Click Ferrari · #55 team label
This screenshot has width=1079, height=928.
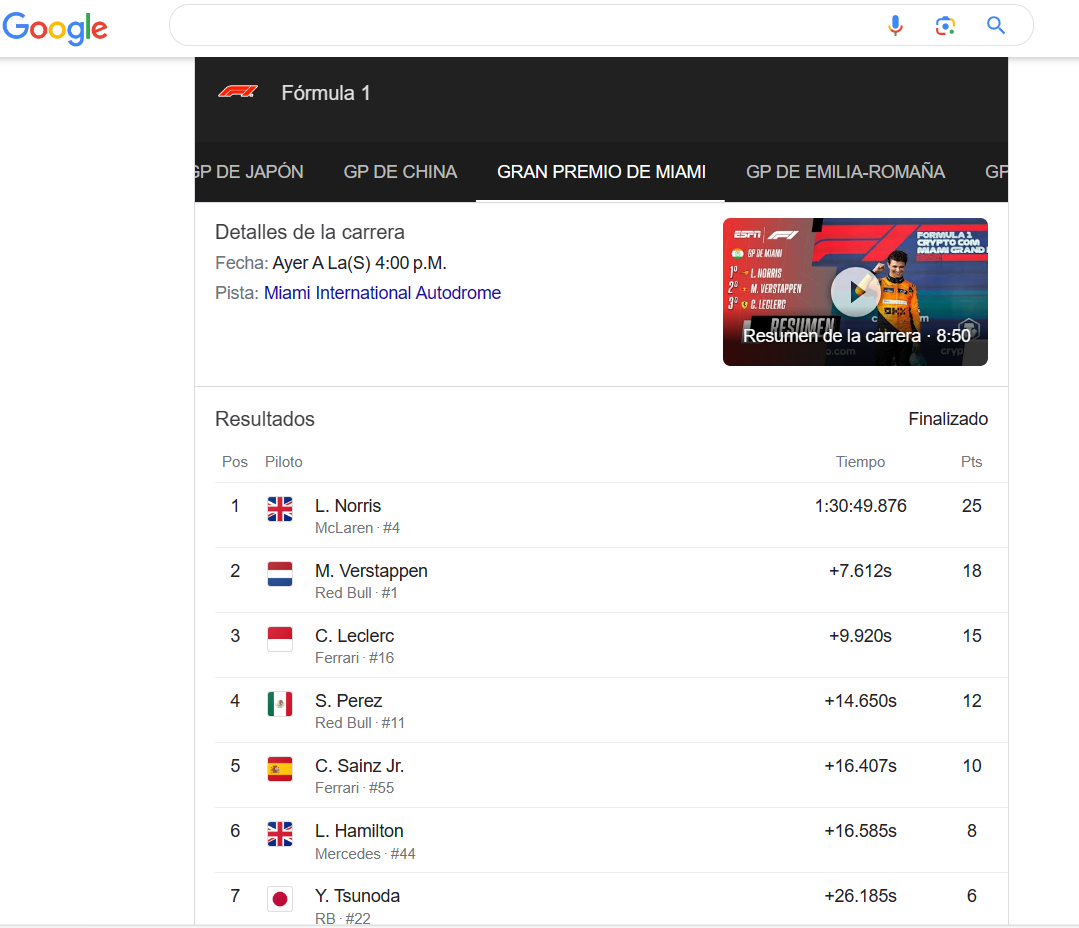click(354, 788)
